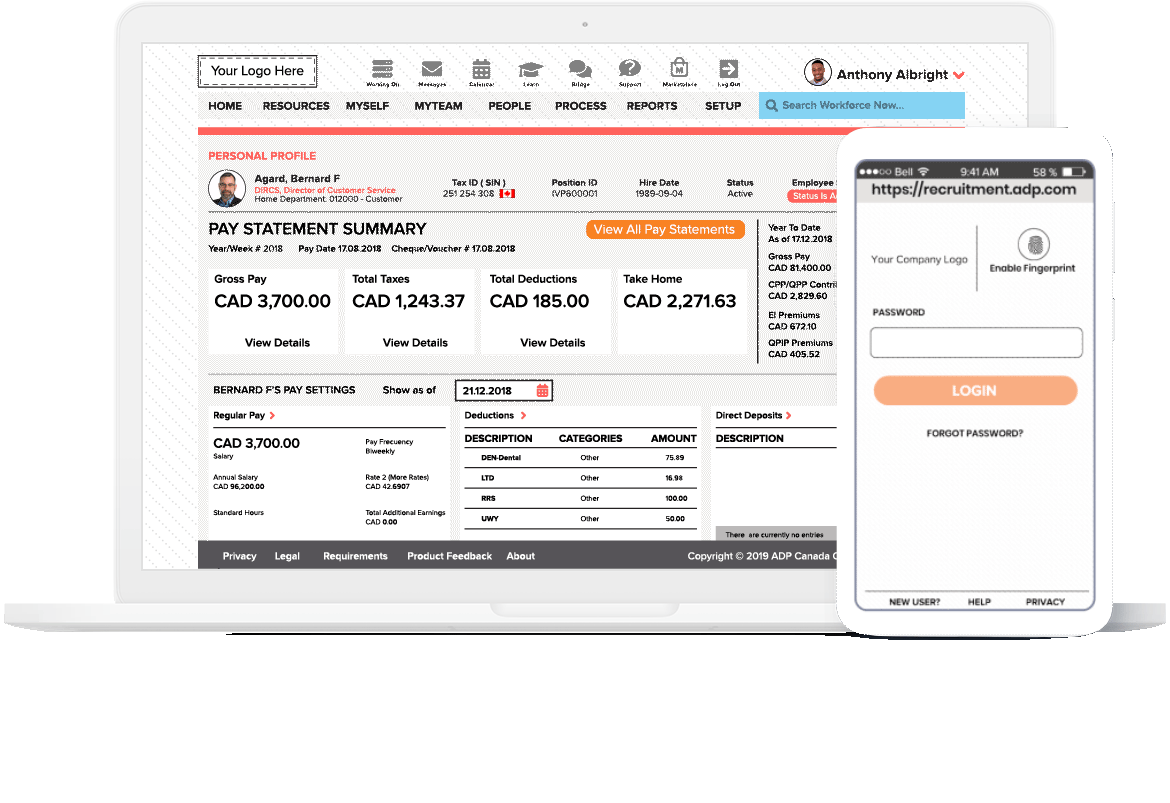1170x803 pixels.
Task: Tap the Enable Fingerprint icon
Action: coord(1033,245)
